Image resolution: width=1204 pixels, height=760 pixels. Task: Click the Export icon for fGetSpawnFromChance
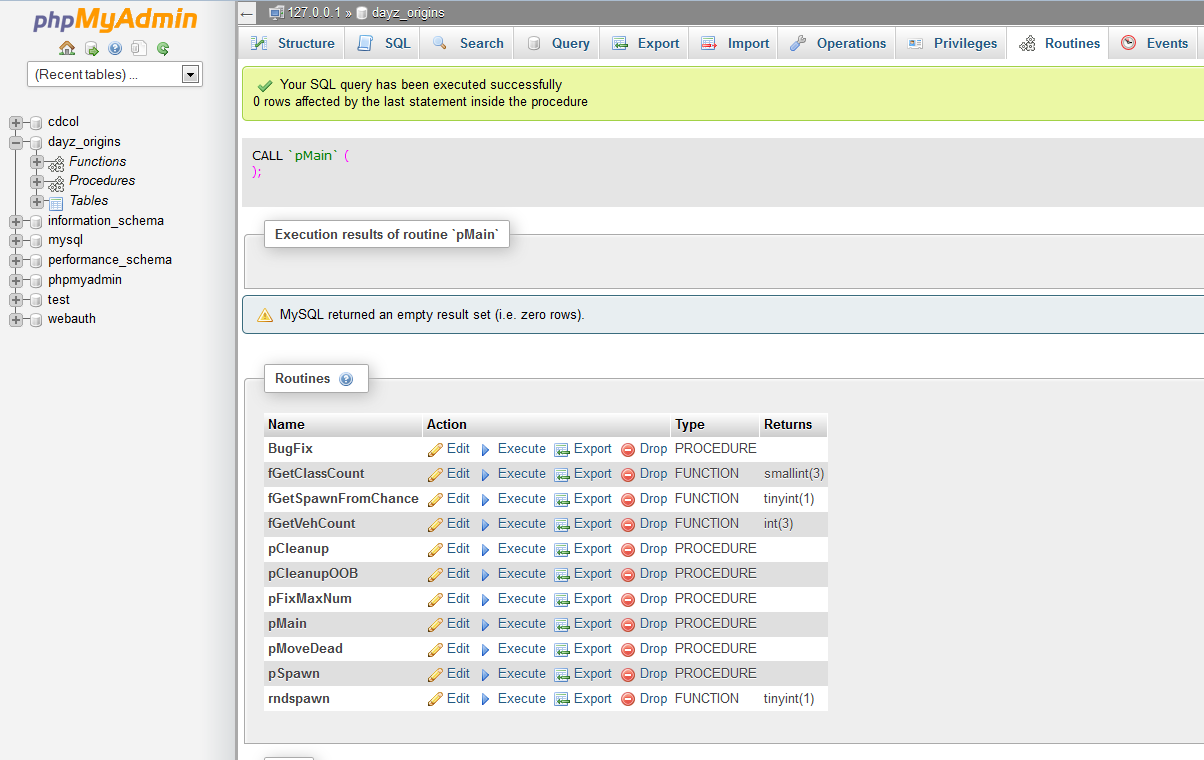(562, 500)
